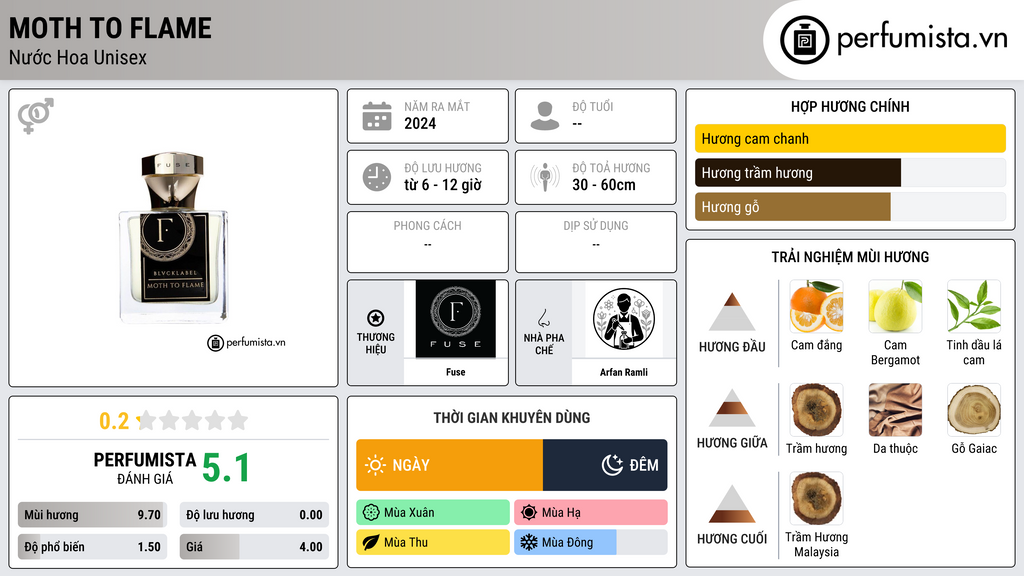This screenshot has width=1024, height=576.
Task: Click the Moth to Flame bottle photo
Action: pyautogui.click(x=173, y=238)
